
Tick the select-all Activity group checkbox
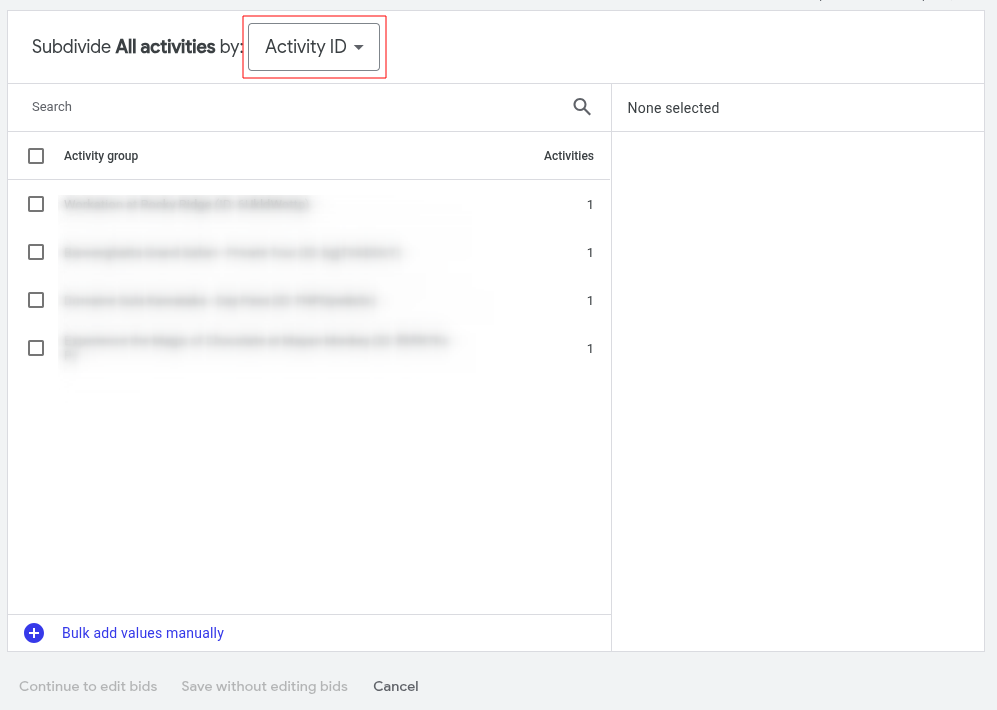coord(36,156)
